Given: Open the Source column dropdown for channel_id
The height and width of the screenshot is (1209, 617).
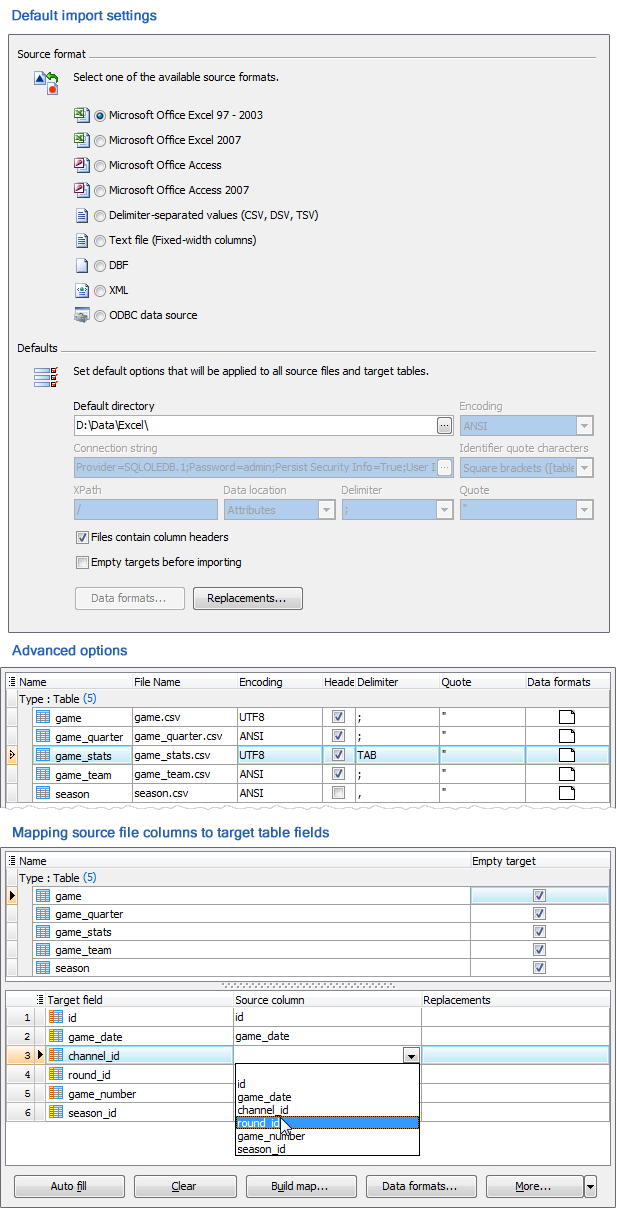Looking at the screenshot, I should point(409,1054).
